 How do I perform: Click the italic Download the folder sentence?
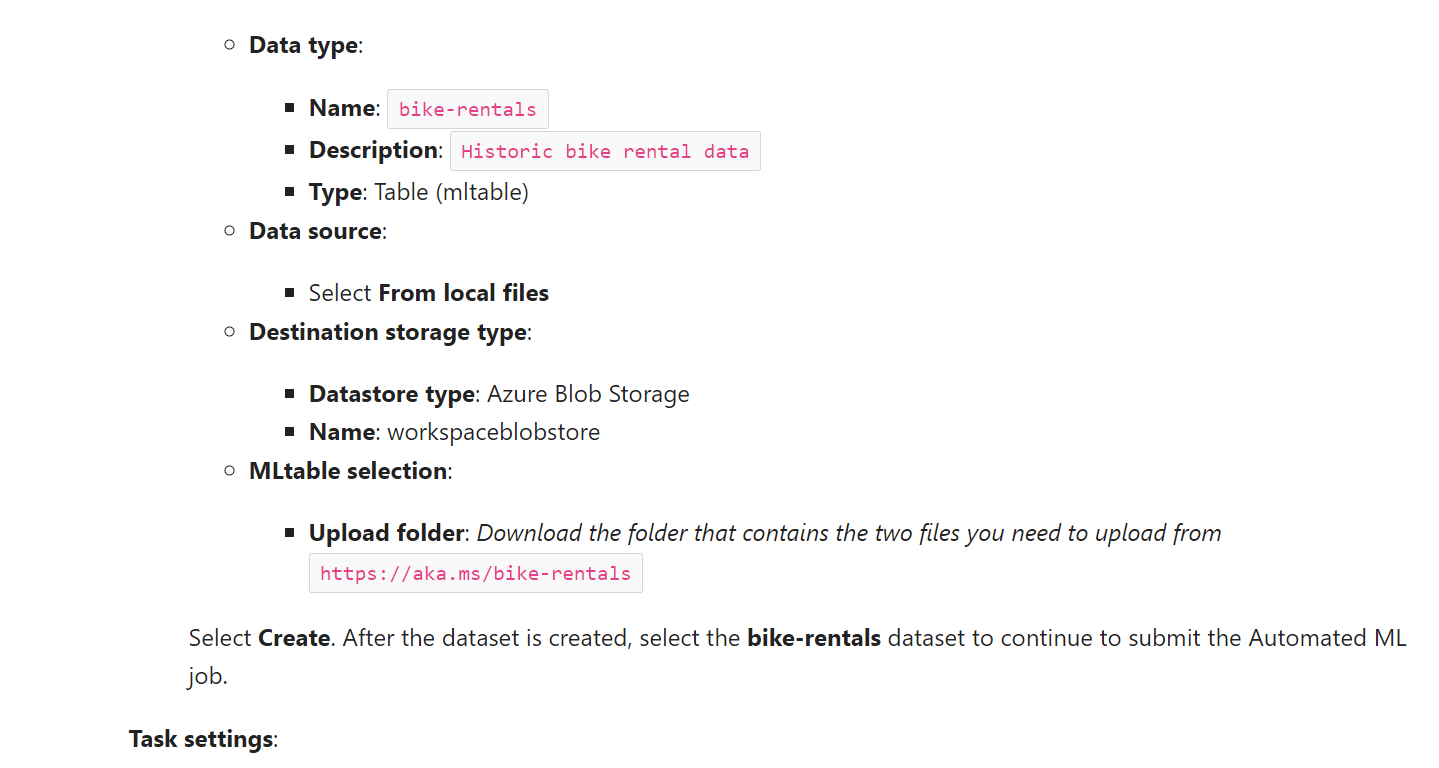pos(849,533)
